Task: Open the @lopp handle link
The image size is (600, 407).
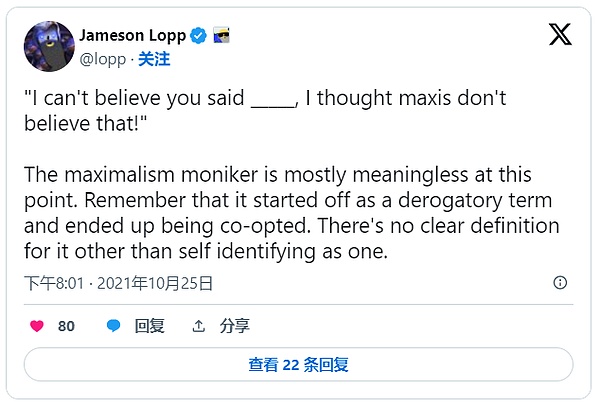Action: coord(105,59)
